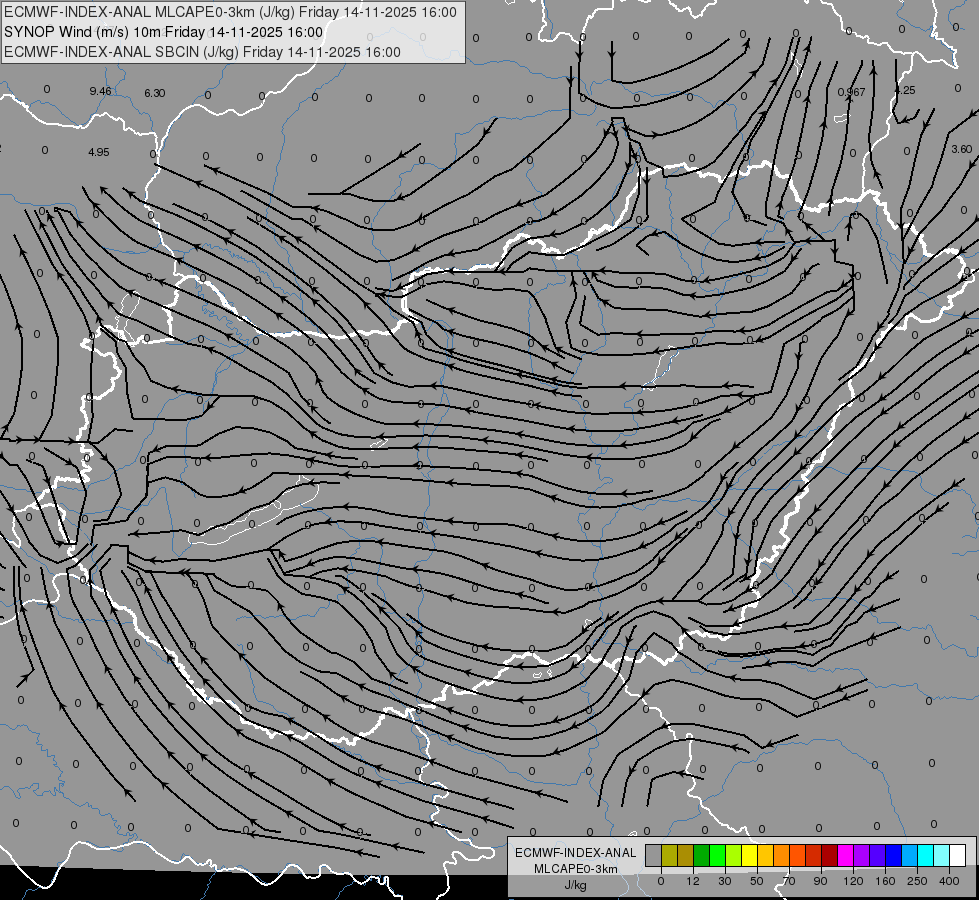
Task: Click legend title ECMWF-INDEX-ANAL
Action: [576, 853]
